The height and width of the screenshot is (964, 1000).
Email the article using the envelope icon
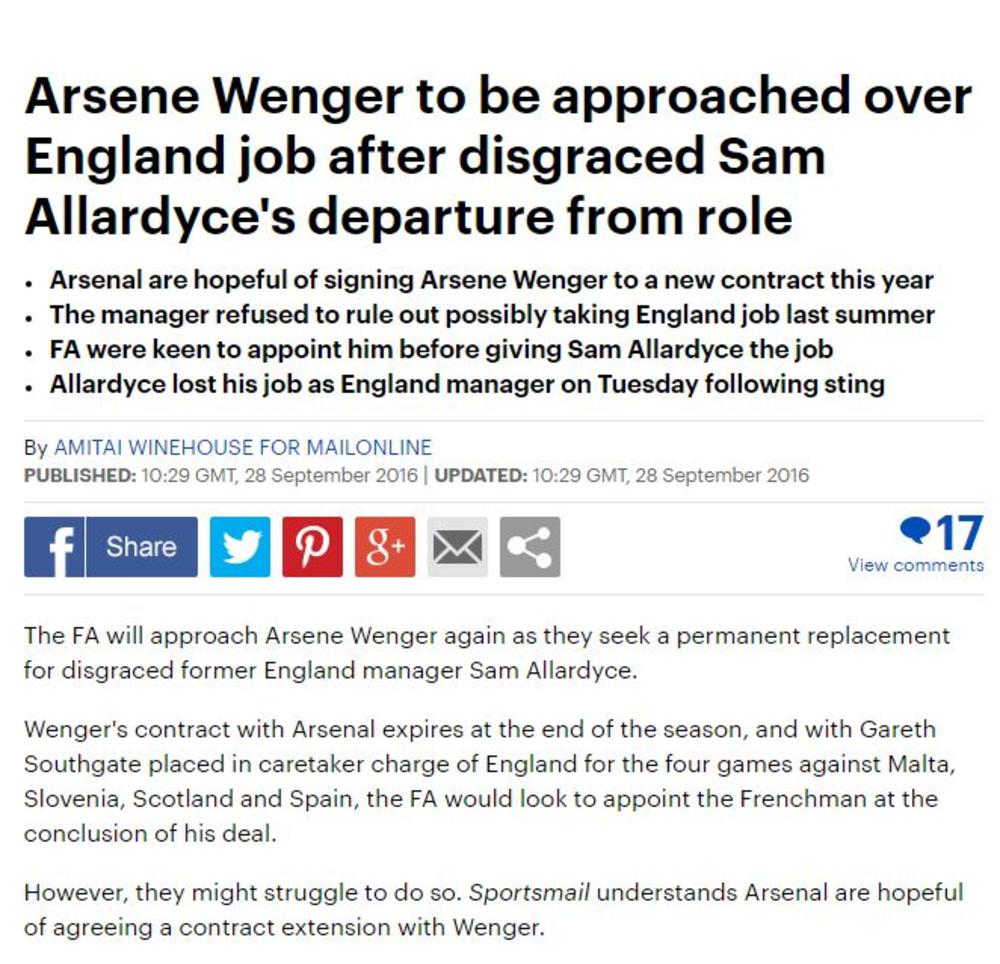pos(457,547)
